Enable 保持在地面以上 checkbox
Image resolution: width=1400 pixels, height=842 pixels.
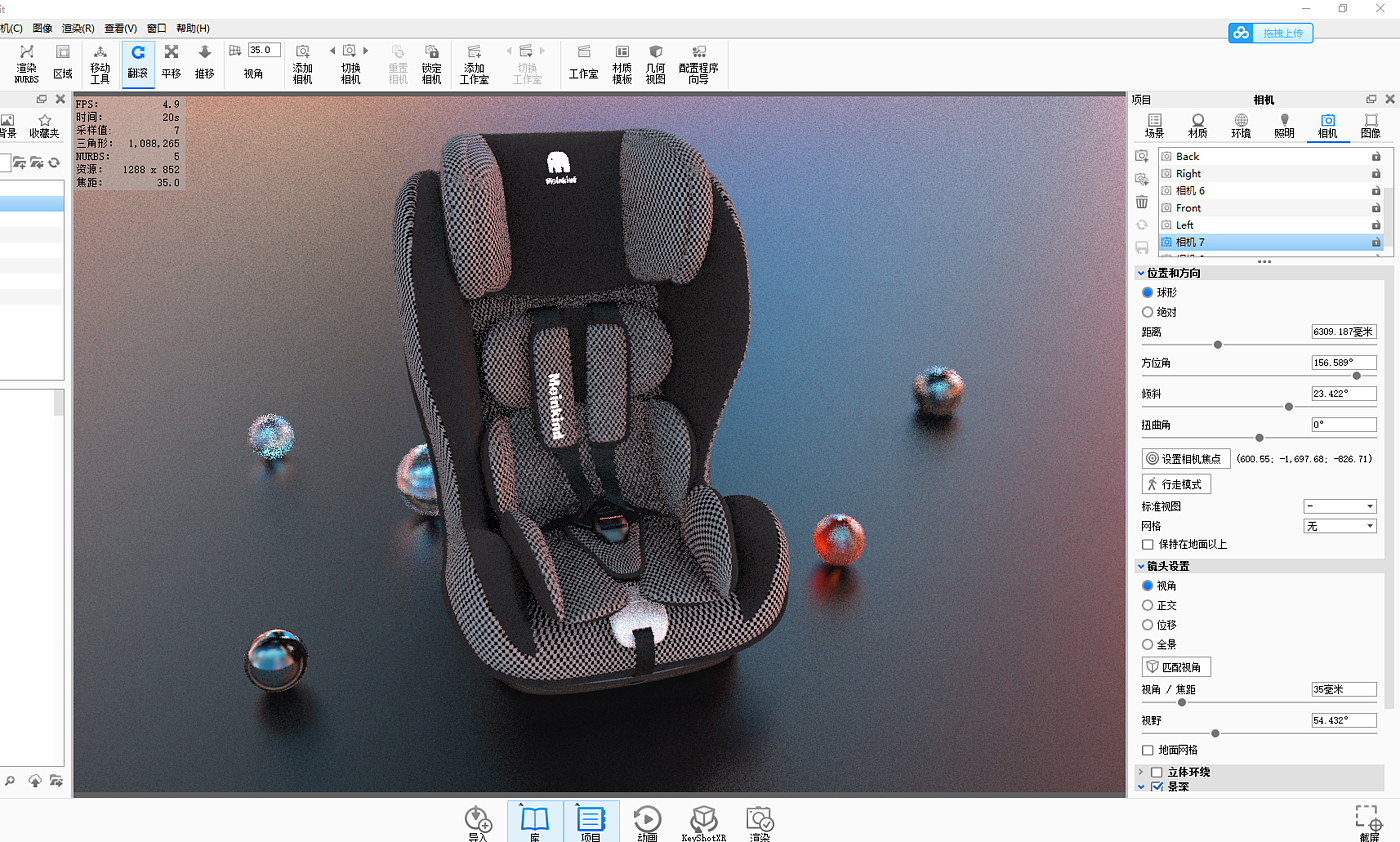pyautogui.click(x=1148, y=544)
